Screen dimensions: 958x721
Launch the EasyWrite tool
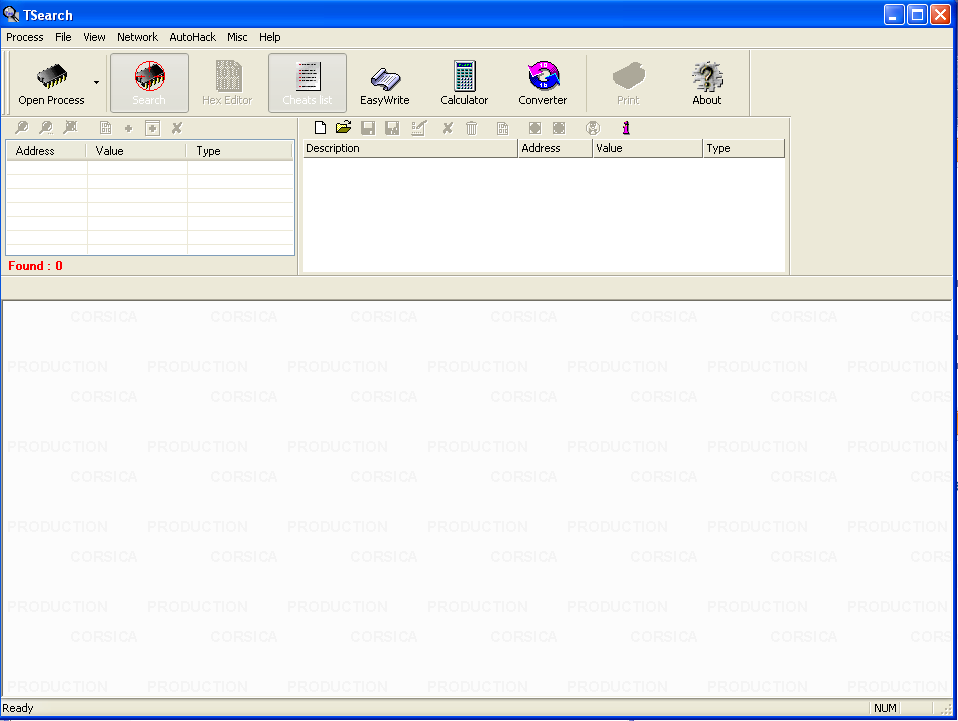pos(385,82)
